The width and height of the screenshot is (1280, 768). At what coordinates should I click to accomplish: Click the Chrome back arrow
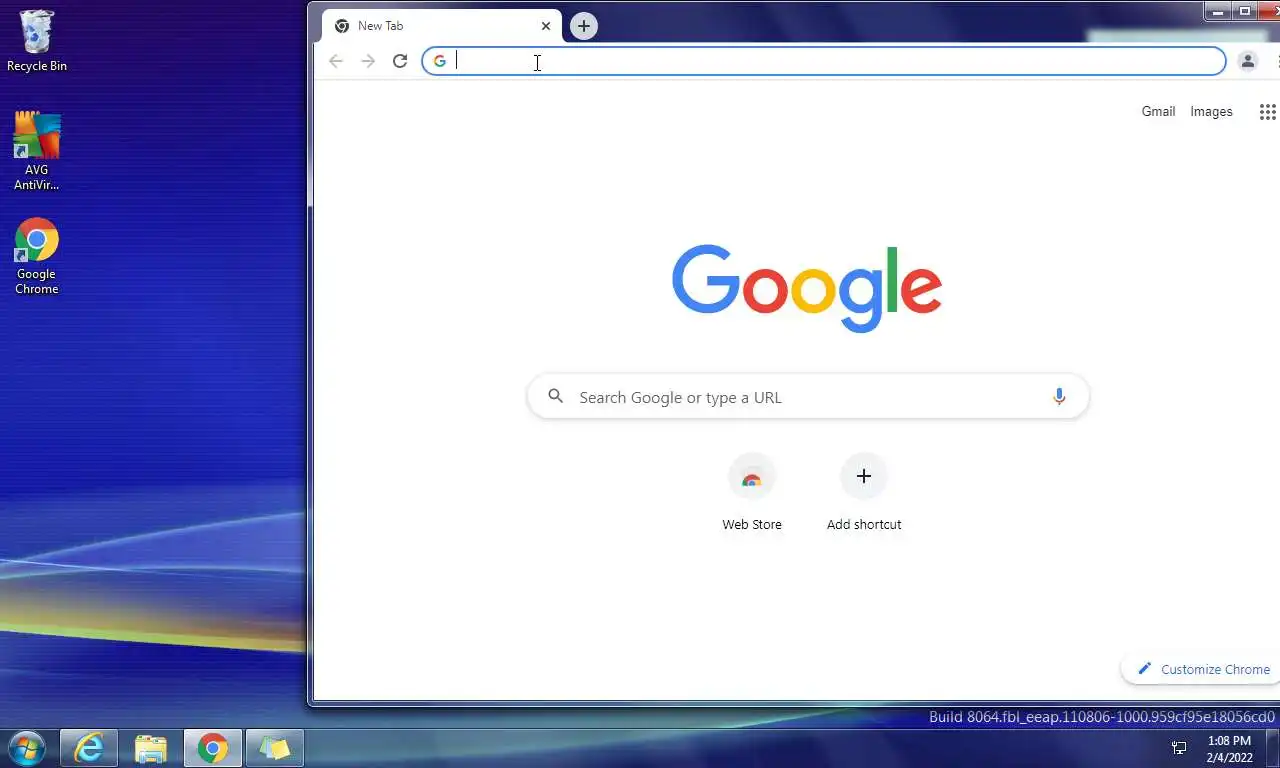pyautogui.click(x=336, y=61)
